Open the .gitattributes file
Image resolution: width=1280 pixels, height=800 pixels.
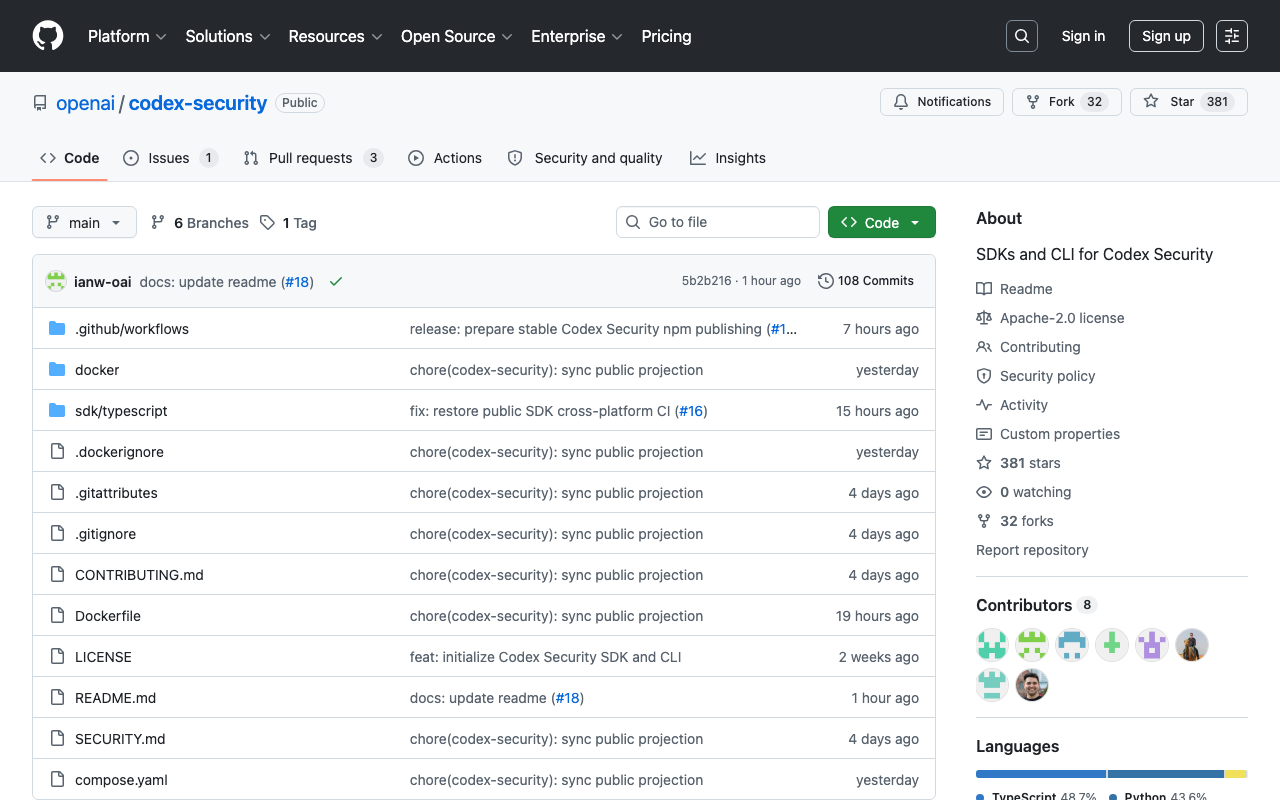[x=116, y=493]
